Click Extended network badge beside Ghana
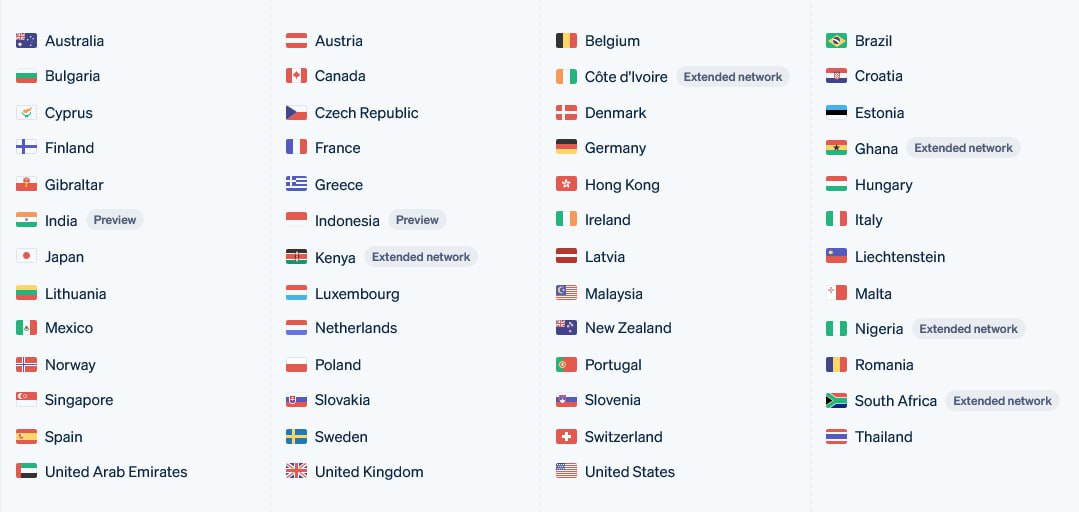 click(x=963, y=148)
